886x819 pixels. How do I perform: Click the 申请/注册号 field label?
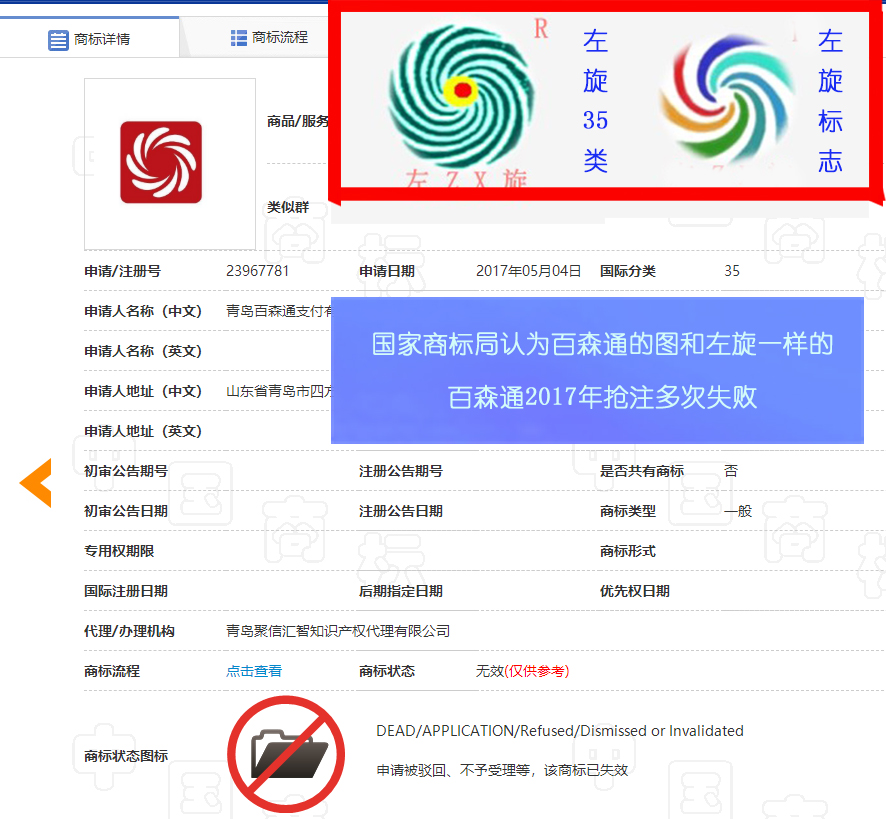point(123,271)
